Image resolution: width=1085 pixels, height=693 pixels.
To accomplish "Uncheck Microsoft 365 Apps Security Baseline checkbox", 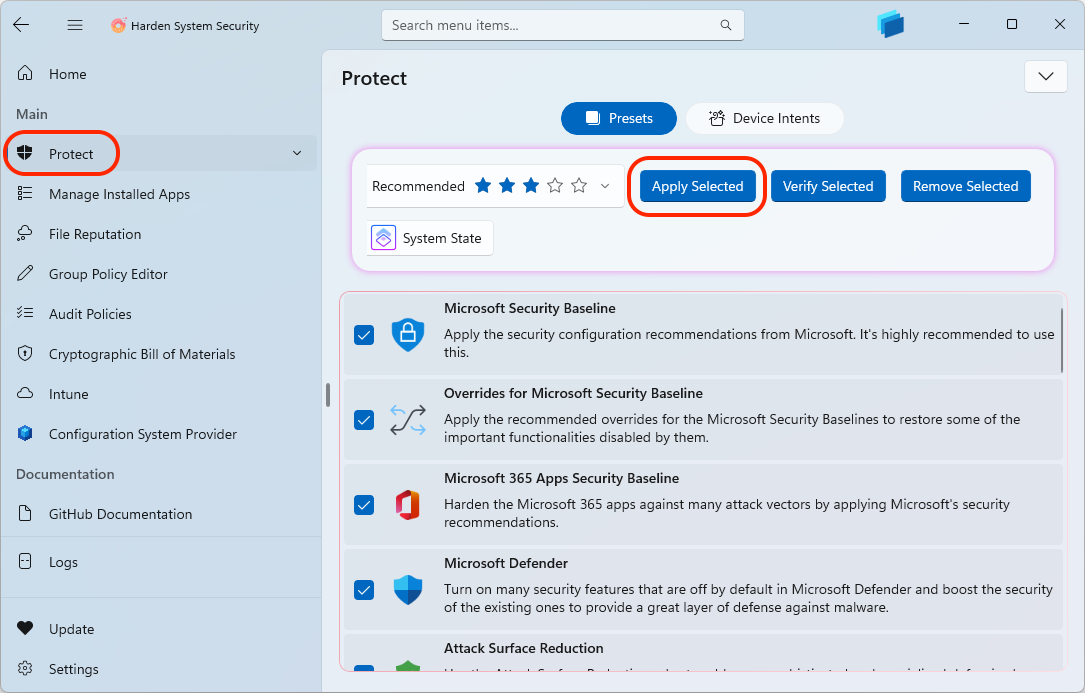I will point(364,505).
